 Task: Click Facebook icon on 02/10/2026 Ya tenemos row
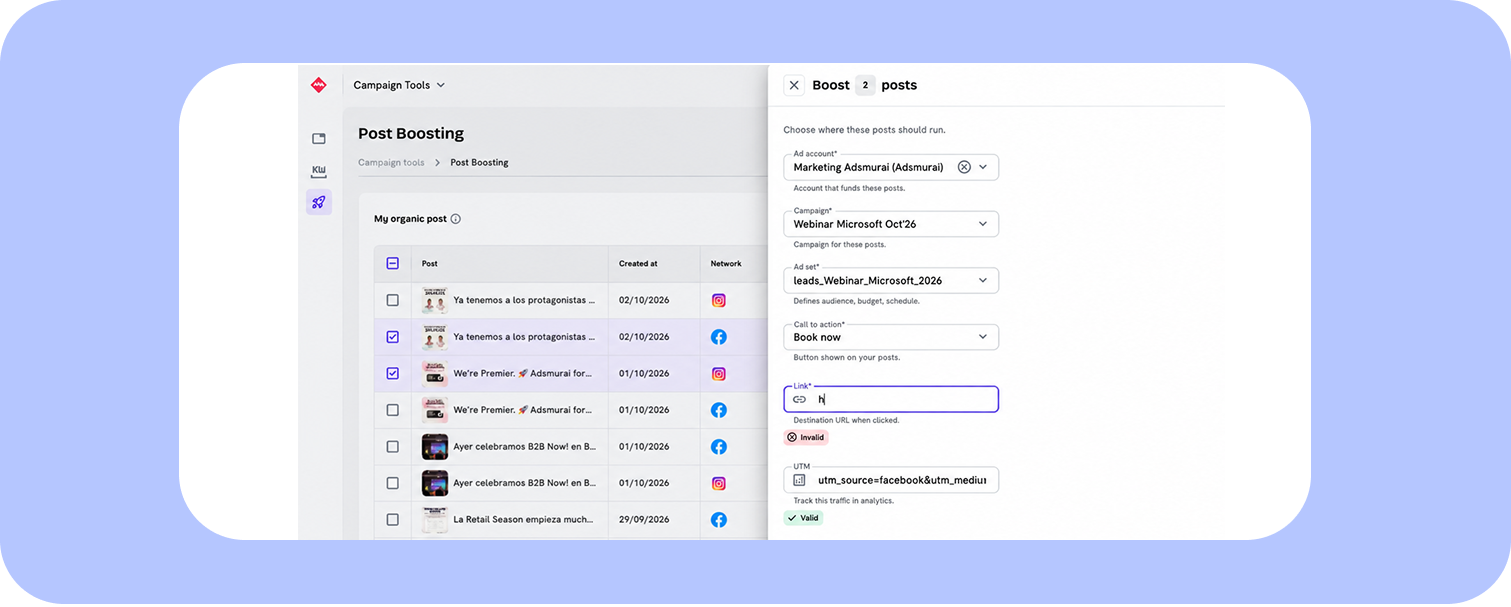pos(718,337)
